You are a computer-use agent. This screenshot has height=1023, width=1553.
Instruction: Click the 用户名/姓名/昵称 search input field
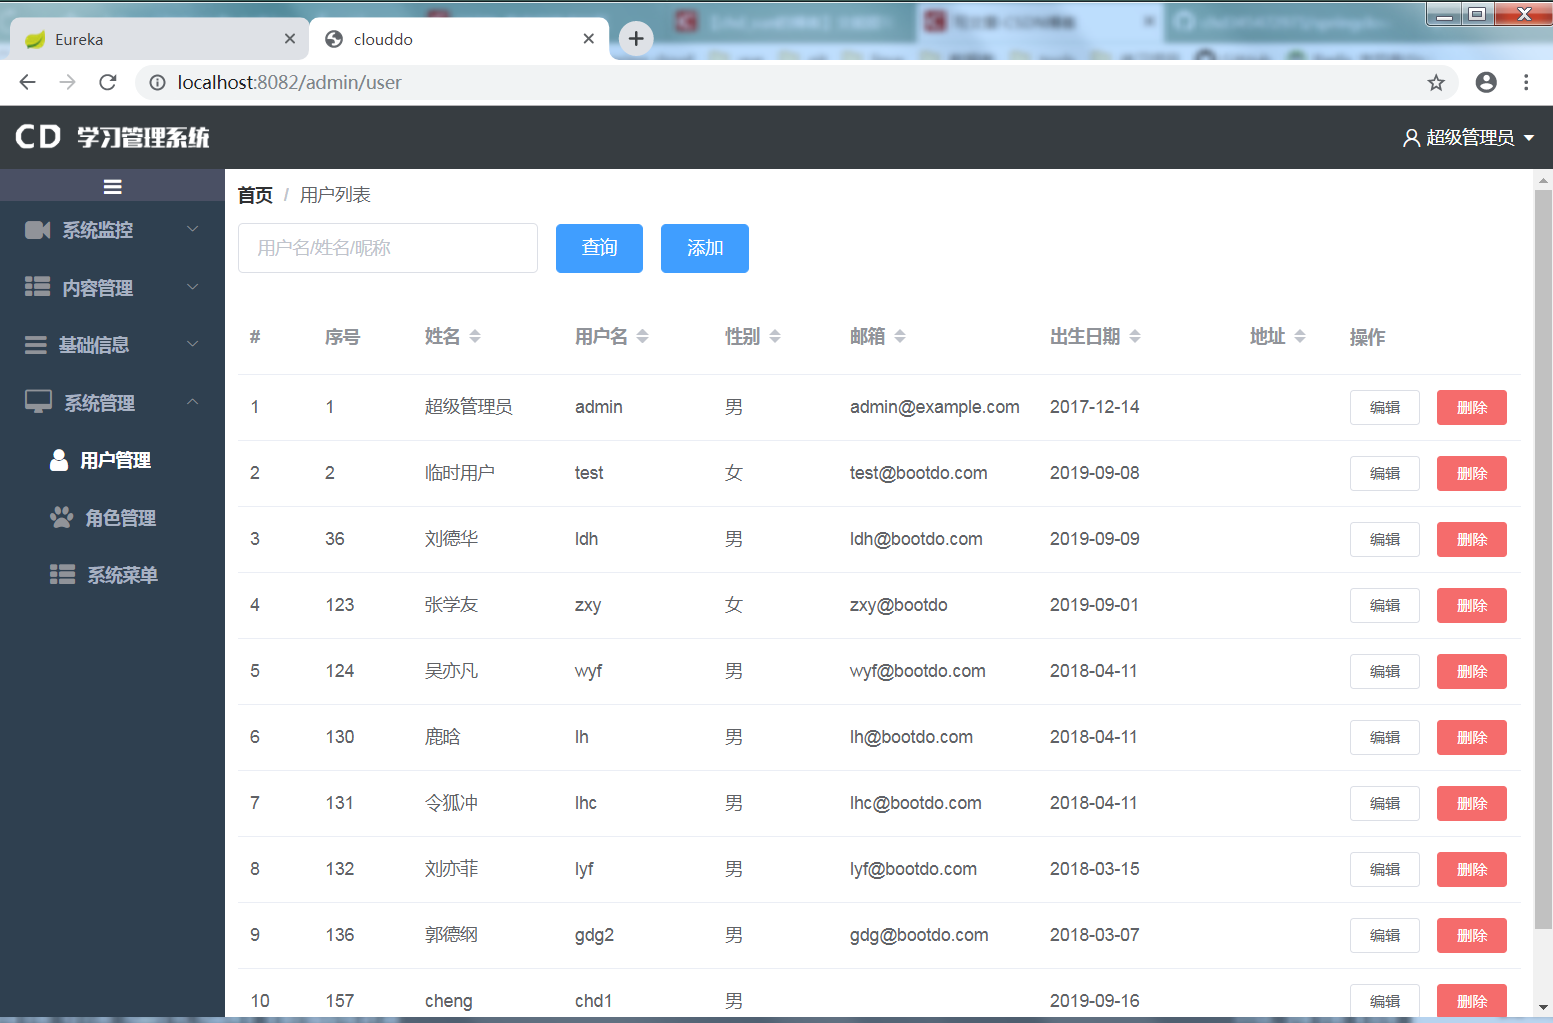pyautogui.click(x=387, y=247)
